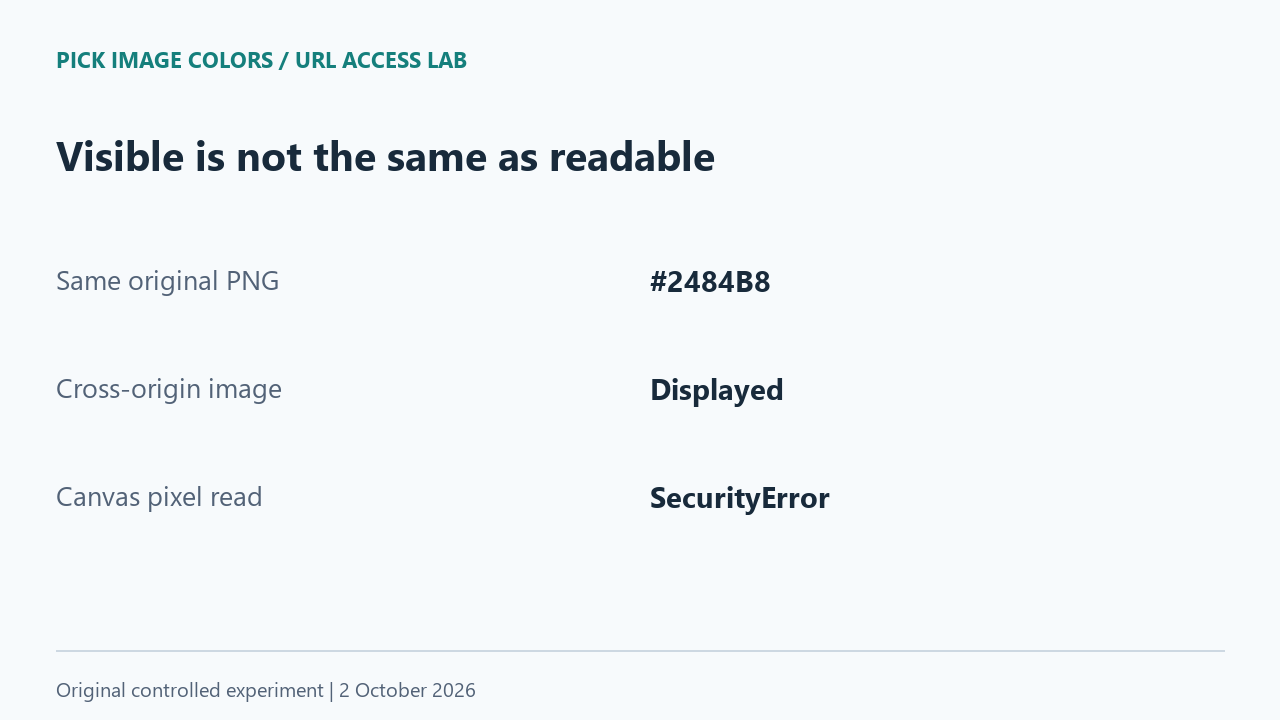Click the Original controlled experiment footer text

[190, 690]
